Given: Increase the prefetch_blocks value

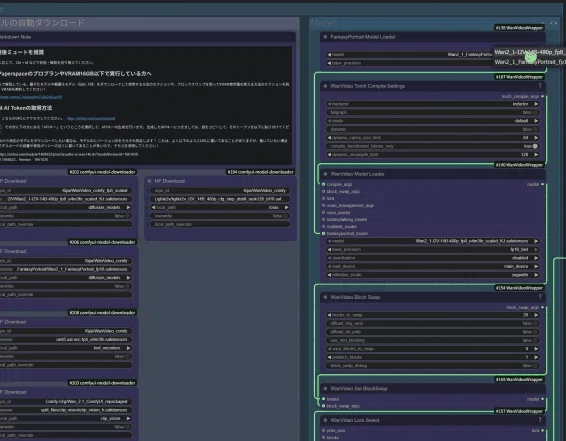Looking at the screenshot, I should [536, 357].
